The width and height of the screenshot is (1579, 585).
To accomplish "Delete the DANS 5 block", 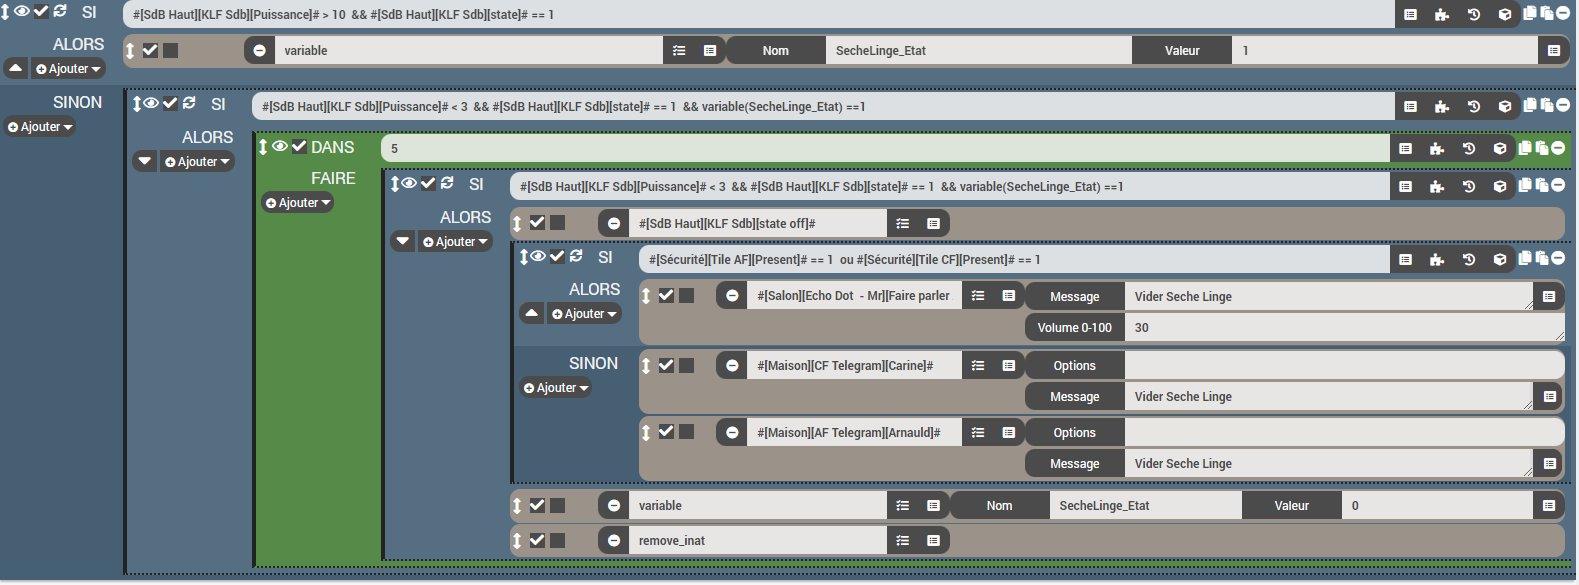I will pos(1557,148).
